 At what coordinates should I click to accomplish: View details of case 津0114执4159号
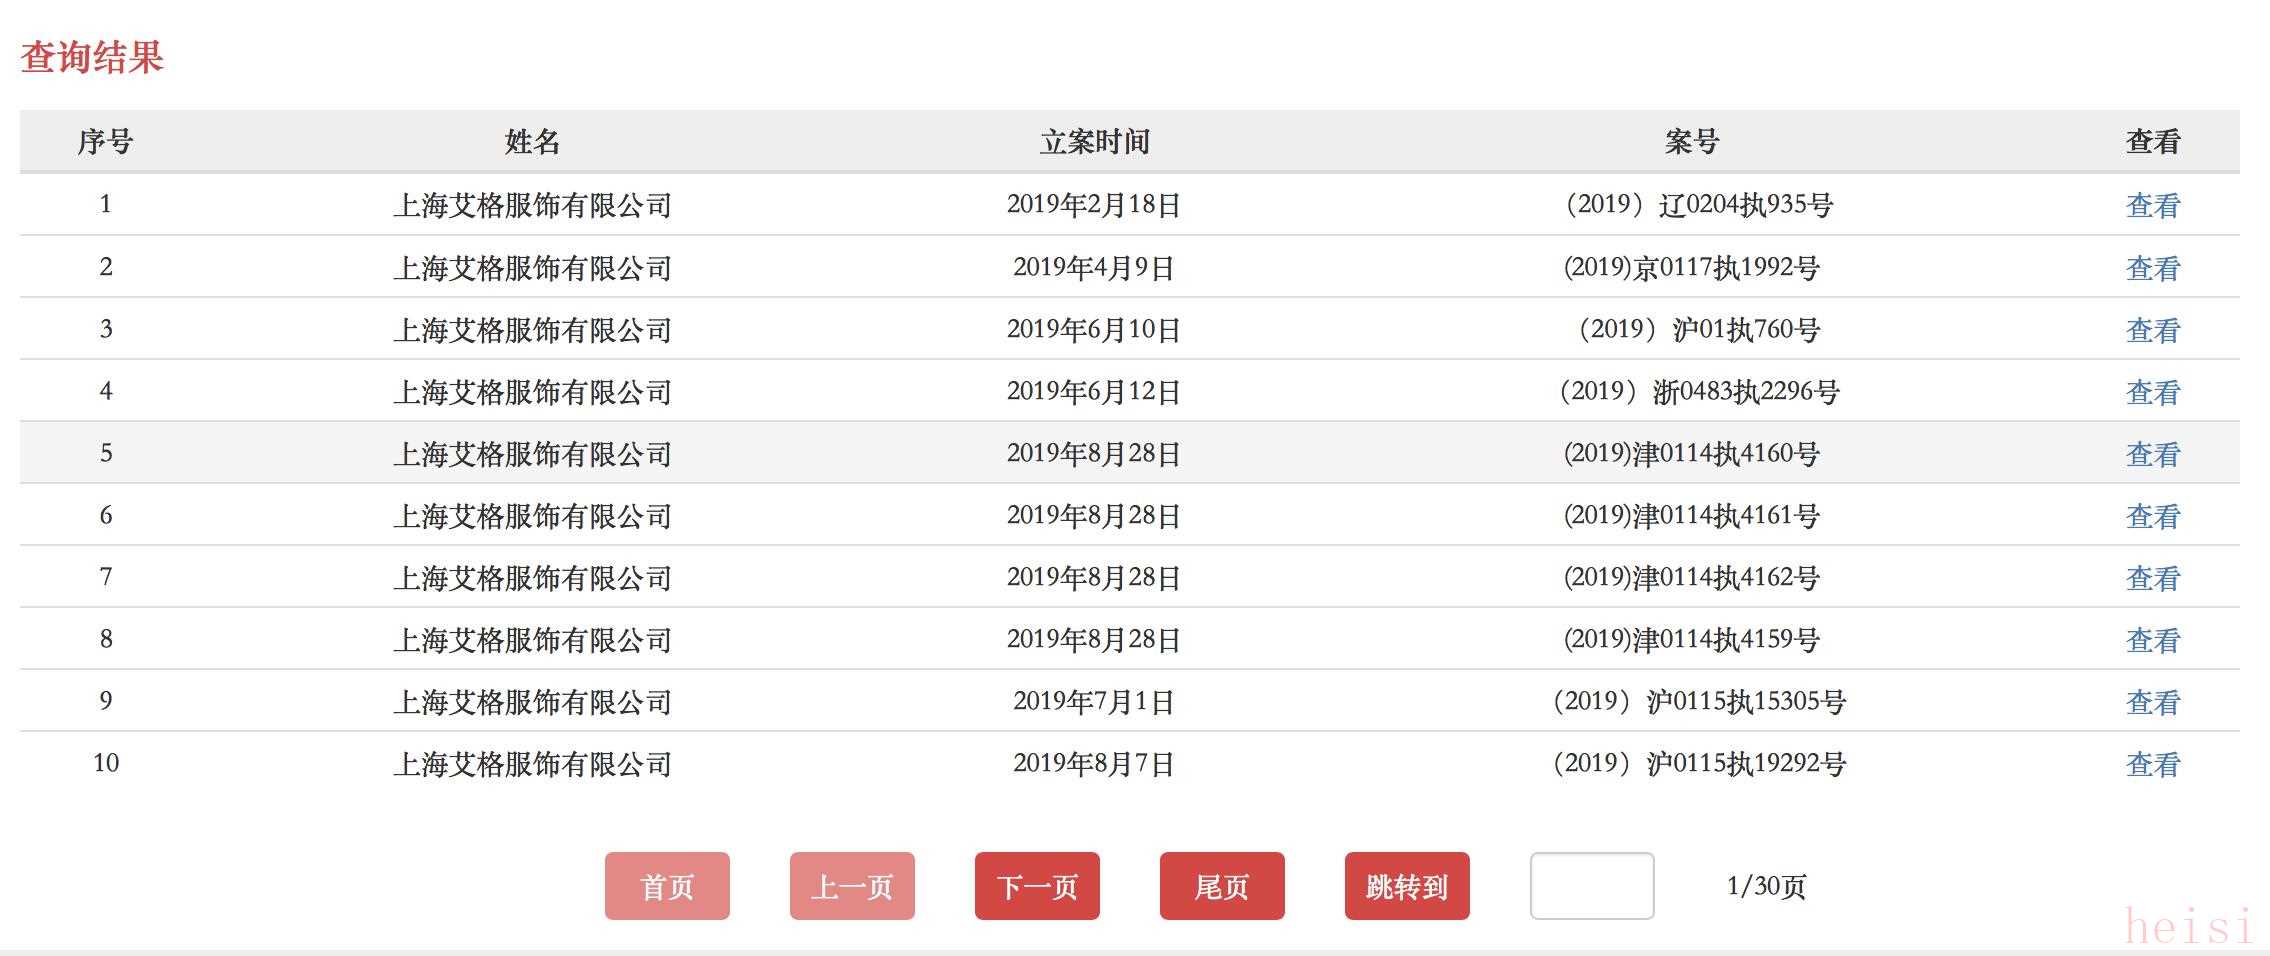click(2152, 640)
